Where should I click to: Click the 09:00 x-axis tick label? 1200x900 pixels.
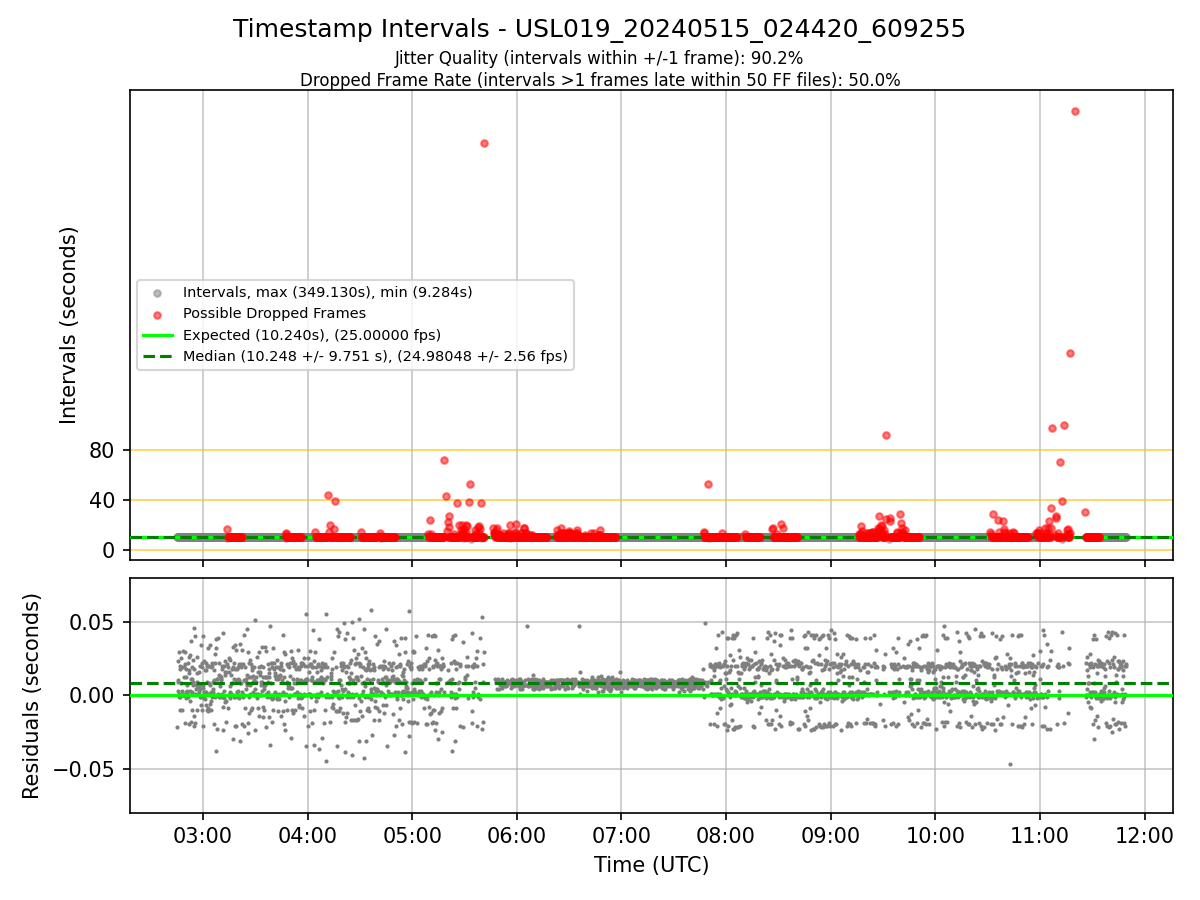(x=830, y=836)
